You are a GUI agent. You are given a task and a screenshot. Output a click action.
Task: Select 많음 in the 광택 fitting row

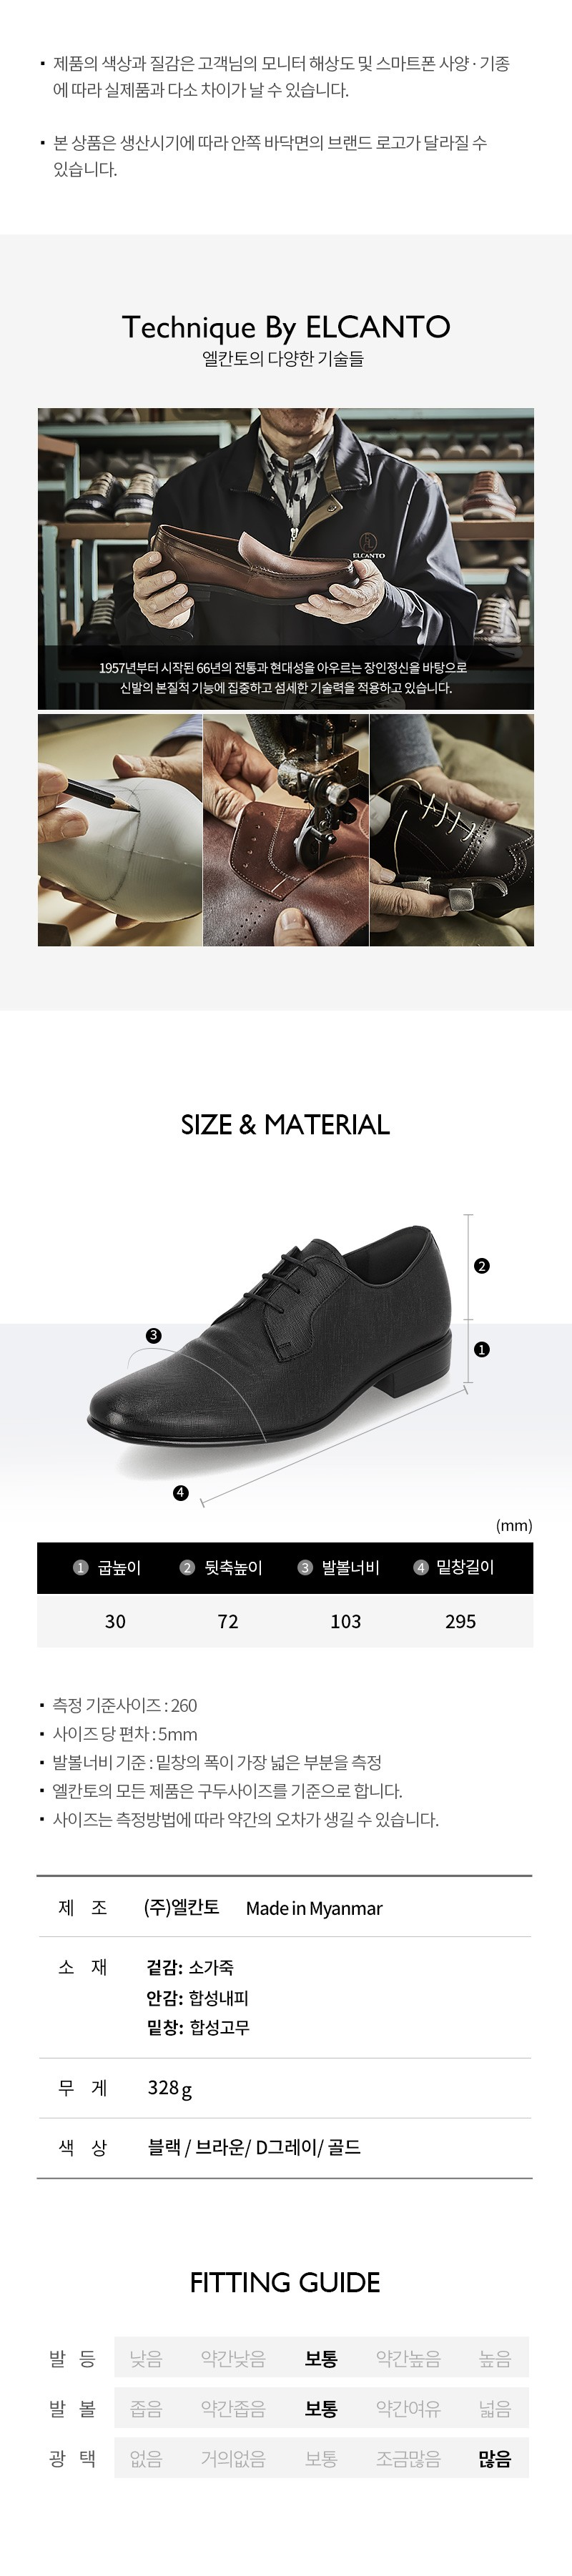[495, 2458]
